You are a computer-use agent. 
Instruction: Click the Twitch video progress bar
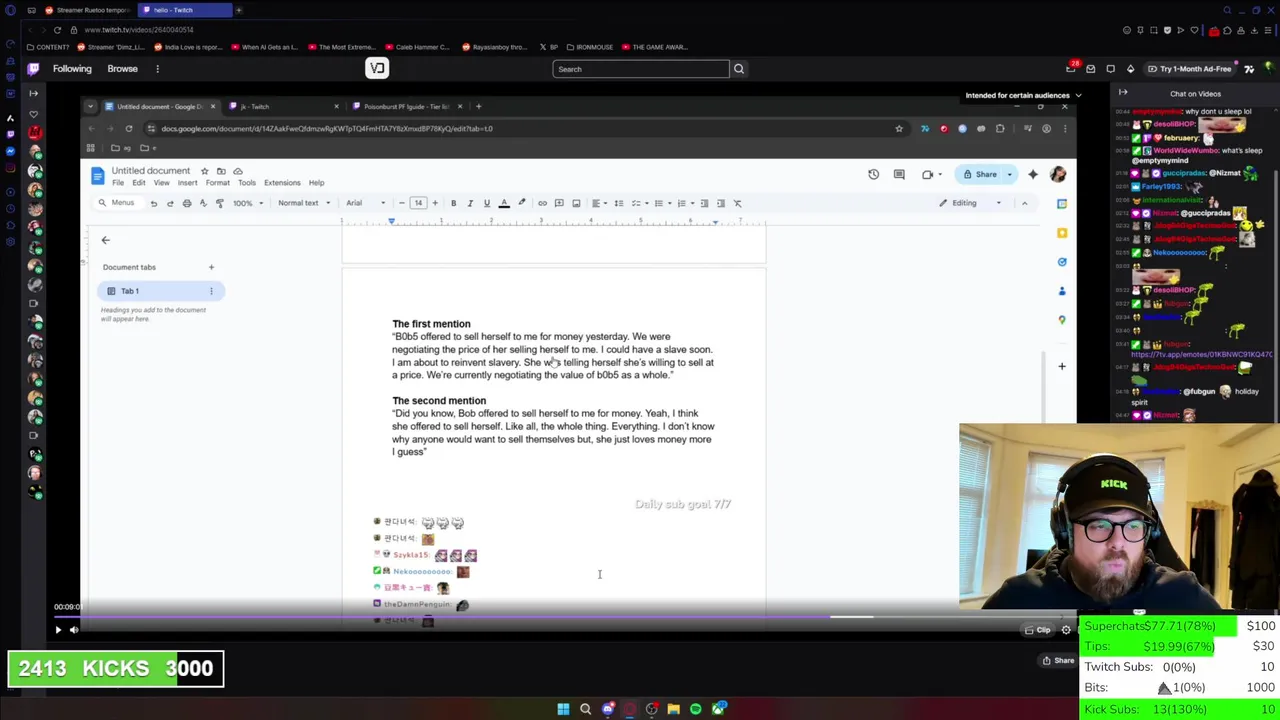tap(565, 616)
